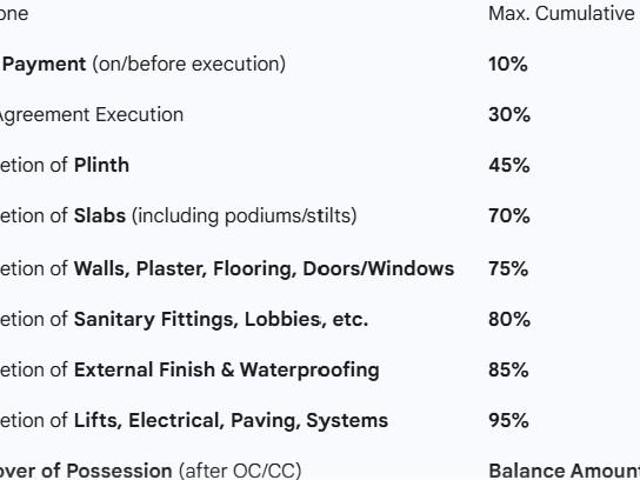
Task: Click the 75% cumulative value
Action: click(x=509, y=268)
